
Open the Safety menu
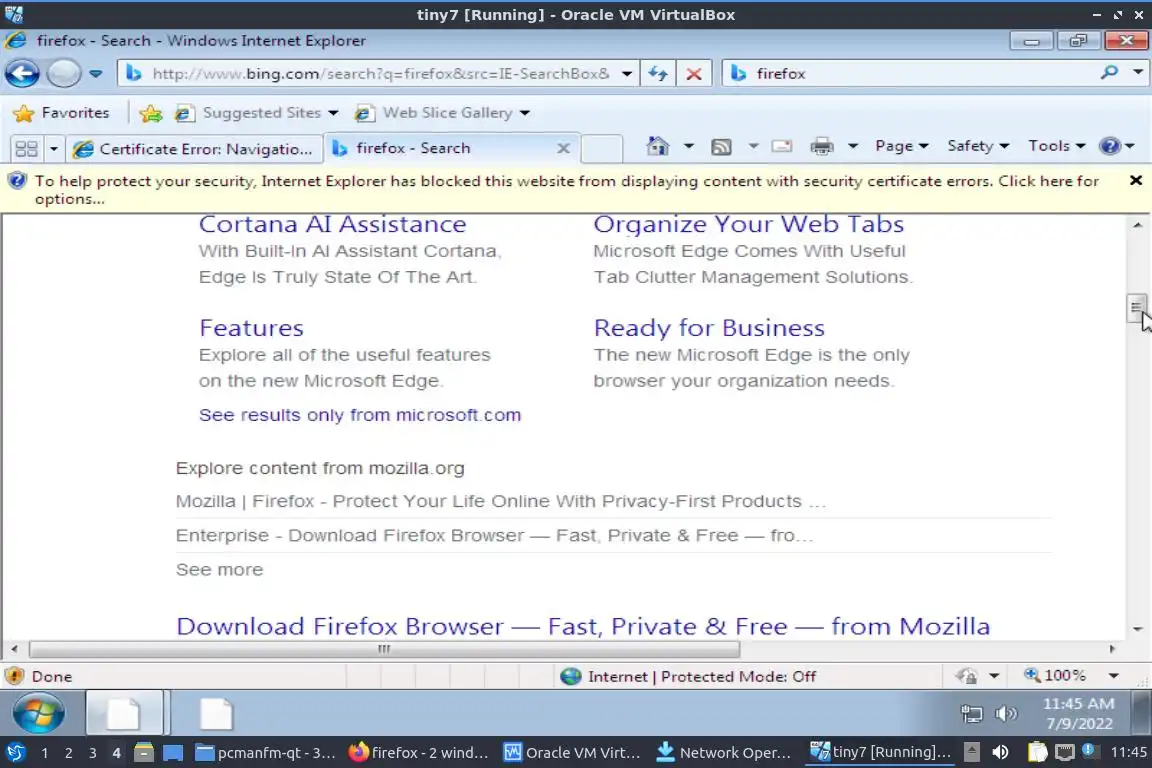tap(978, 146)
